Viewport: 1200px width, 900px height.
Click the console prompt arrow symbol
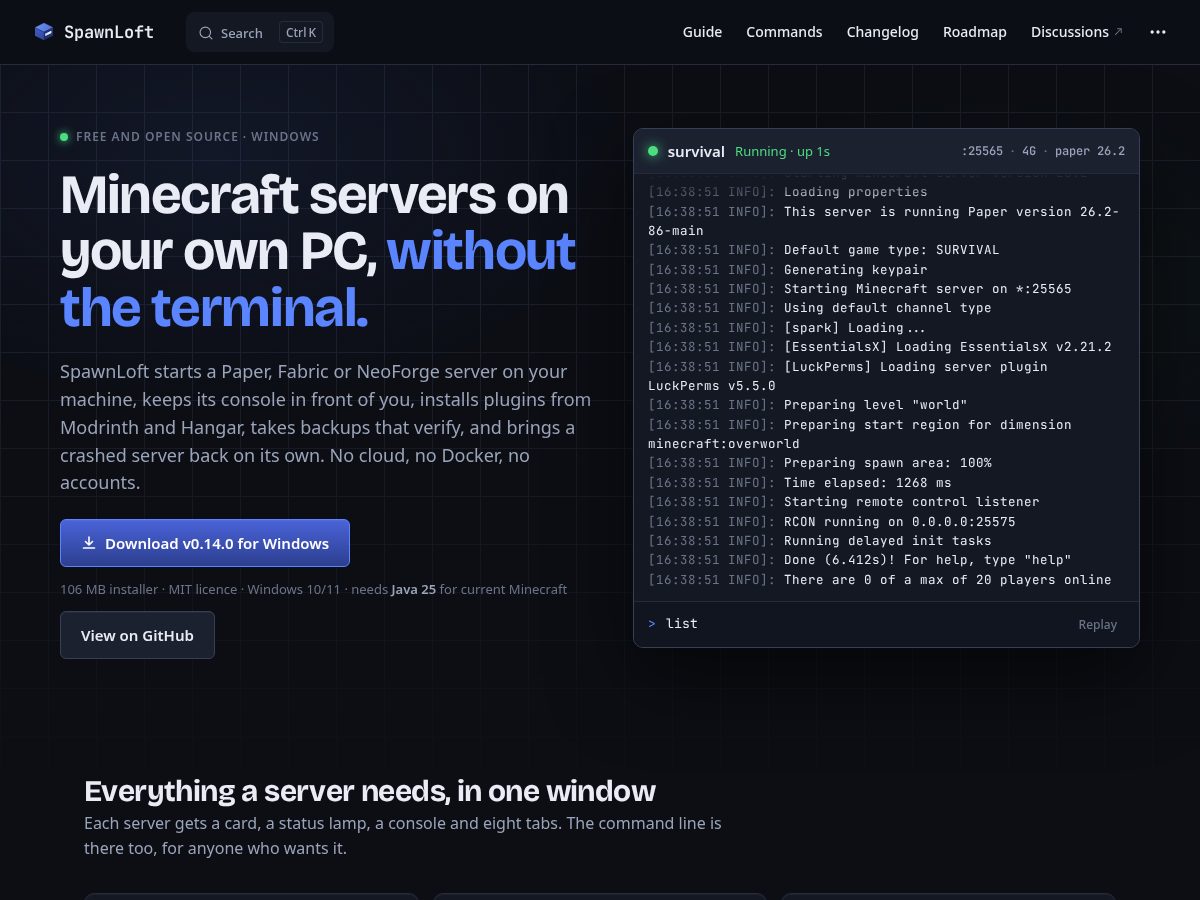click(652, 624)
